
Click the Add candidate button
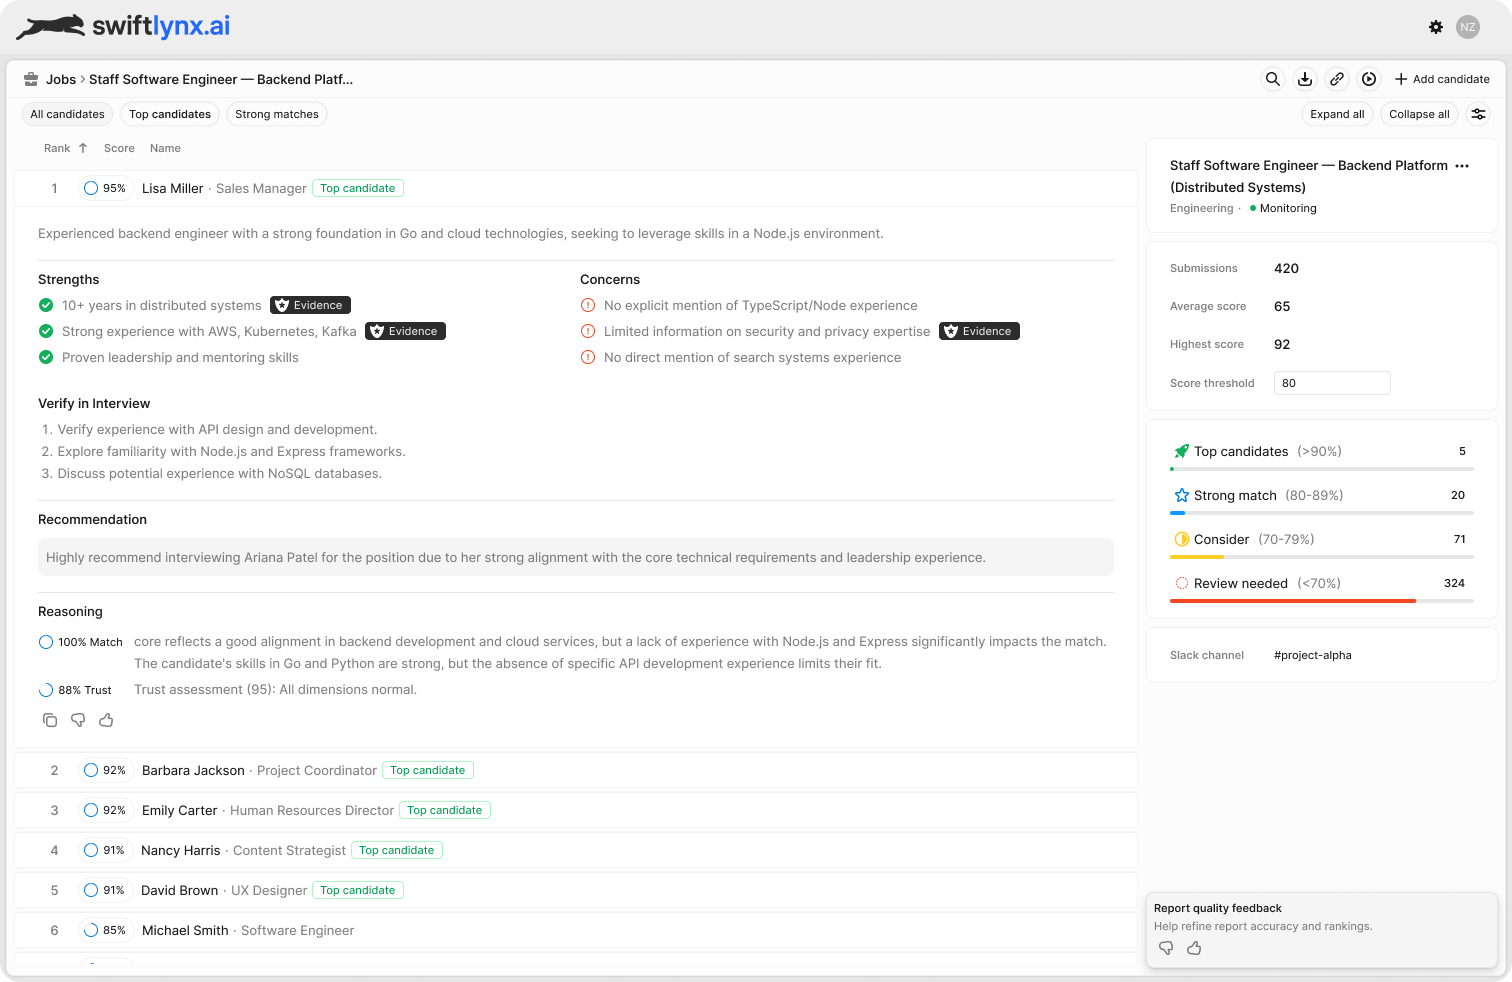tap(1442, 79)
